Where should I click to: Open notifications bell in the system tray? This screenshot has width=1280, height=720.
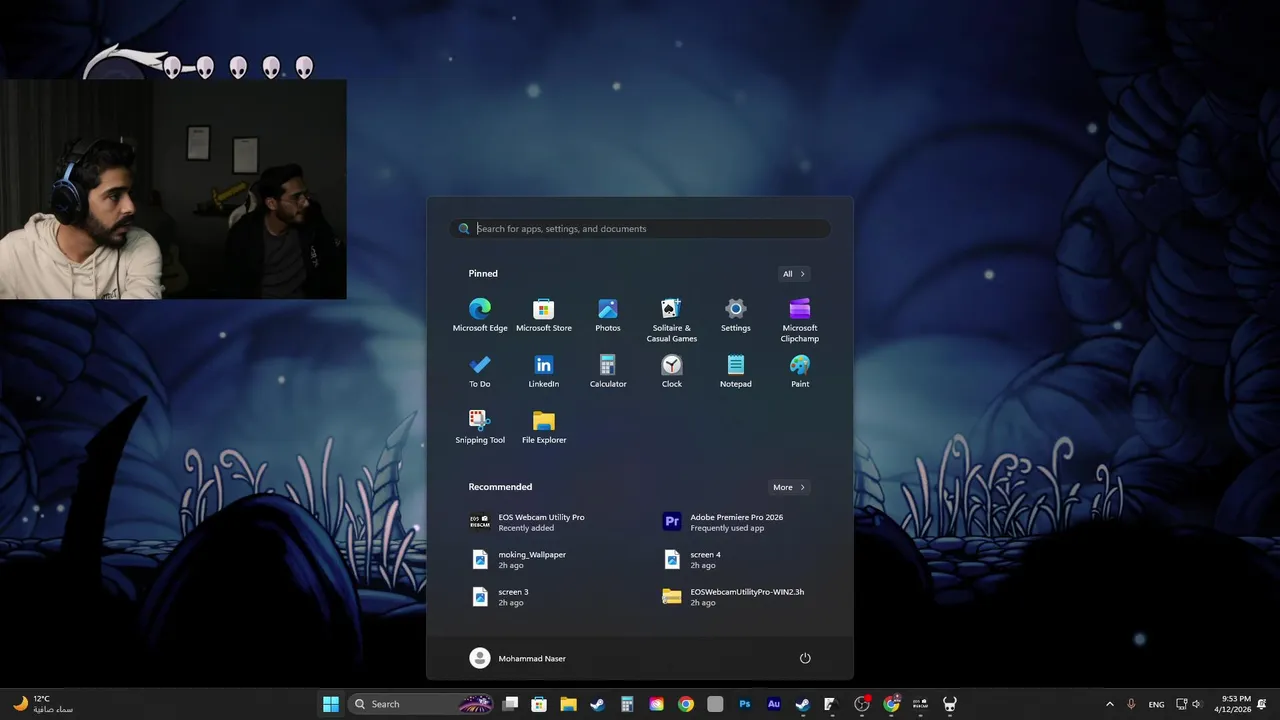coord(1262,704)
